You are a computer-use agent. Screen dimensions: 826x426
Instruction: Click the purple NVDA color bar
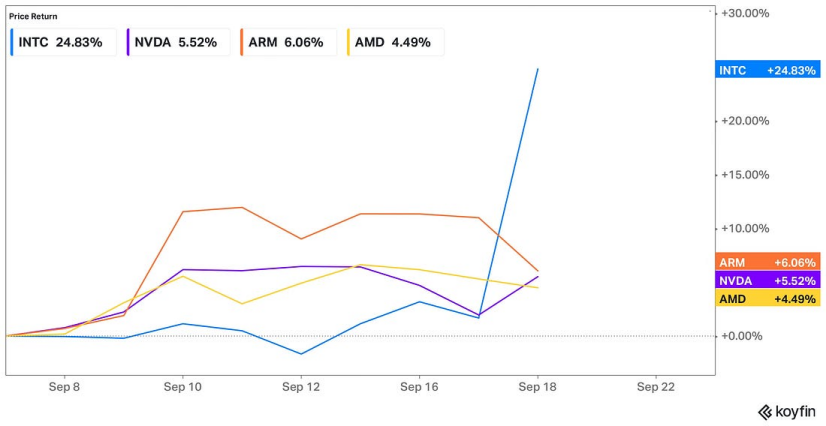[x=128, y=42]
